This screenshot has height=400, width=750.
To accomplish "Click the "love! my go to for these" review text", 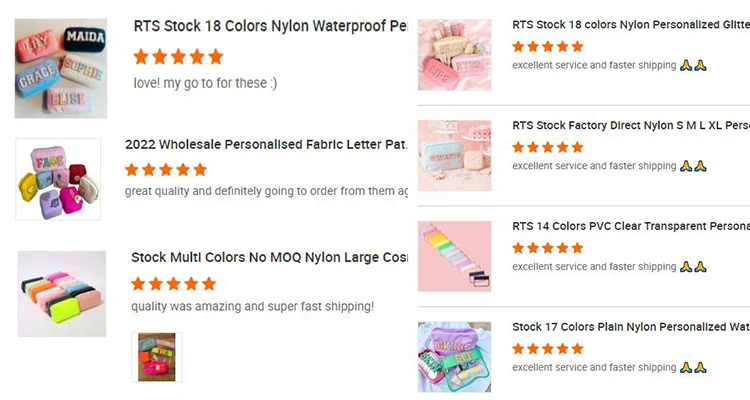I will (x=205, y=83).
